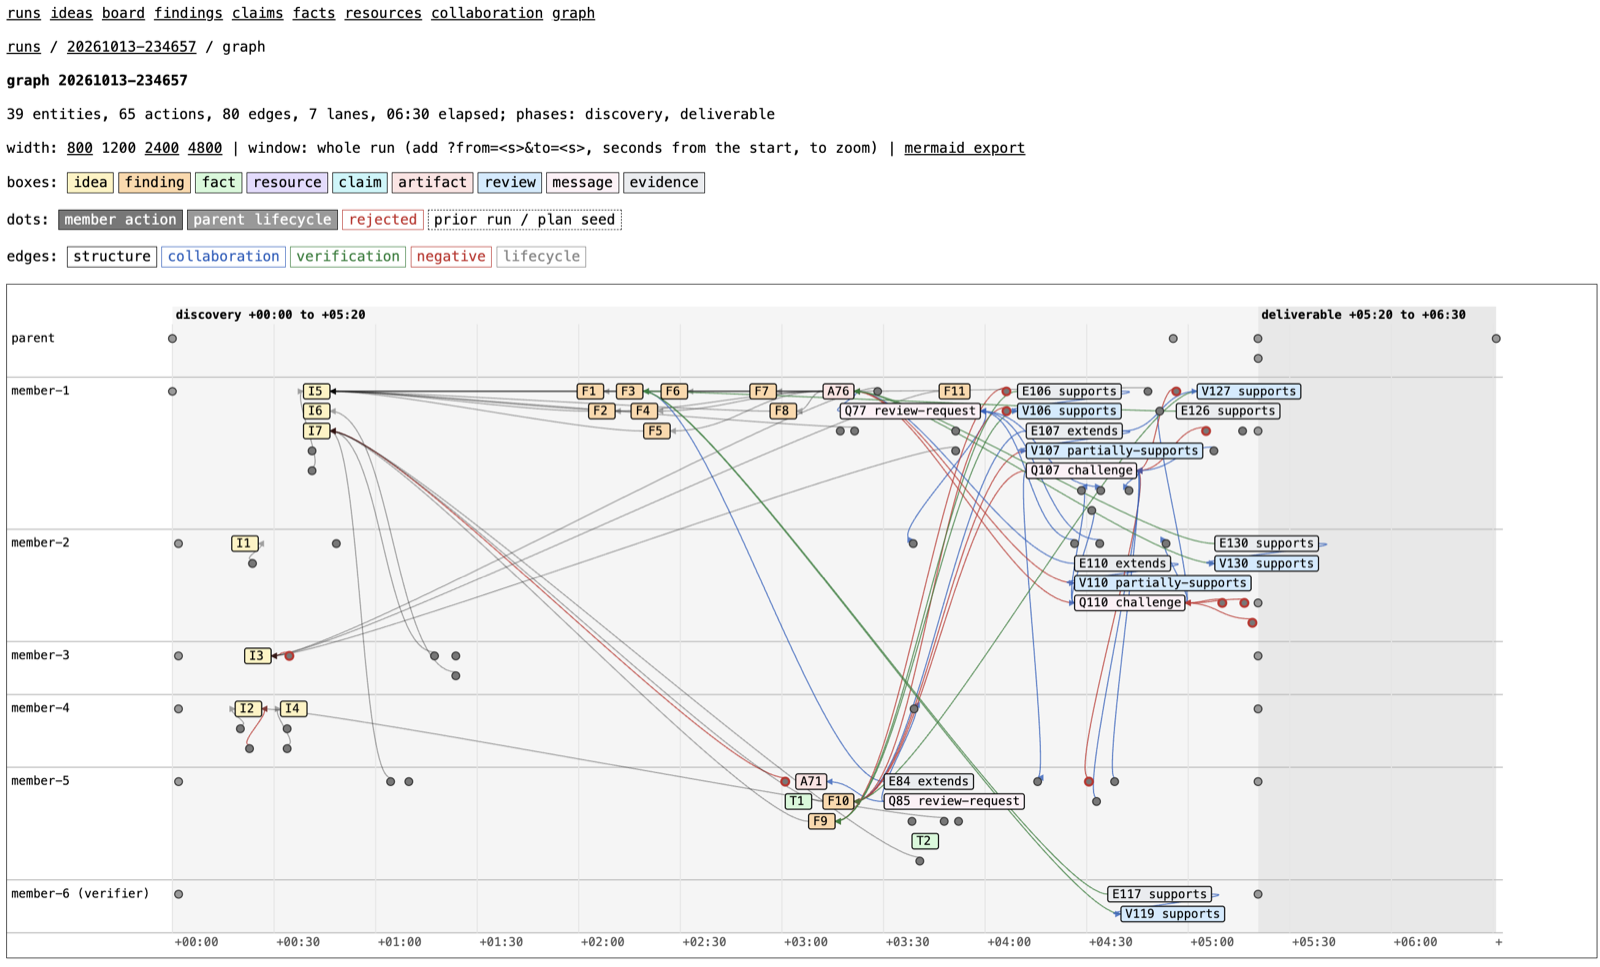
Task: Open the E117 supports evidence node
Action: 1160,894
